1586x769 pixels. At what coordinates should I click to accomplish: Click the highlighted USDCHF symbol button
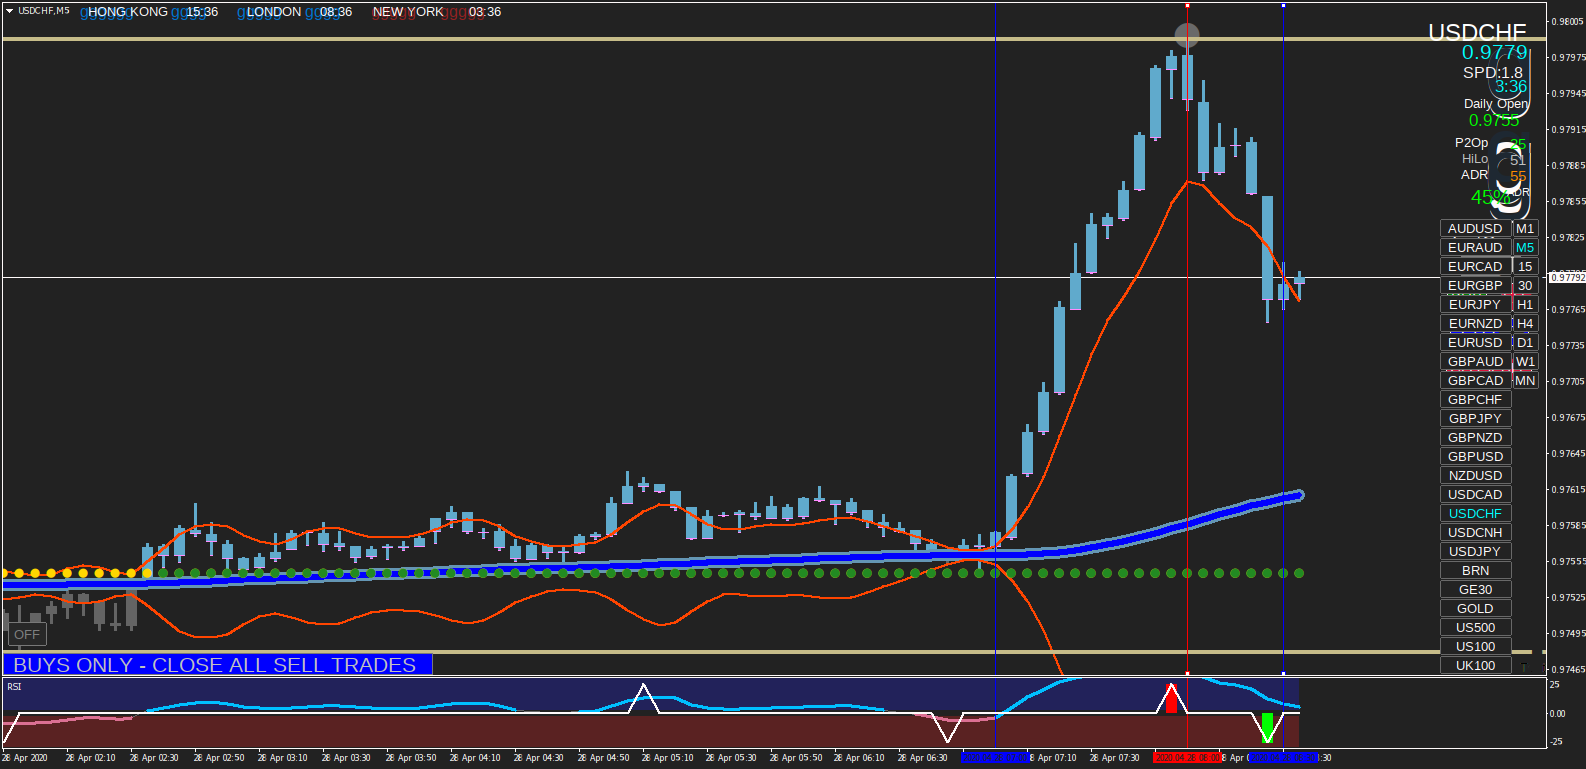[1475, 514]
